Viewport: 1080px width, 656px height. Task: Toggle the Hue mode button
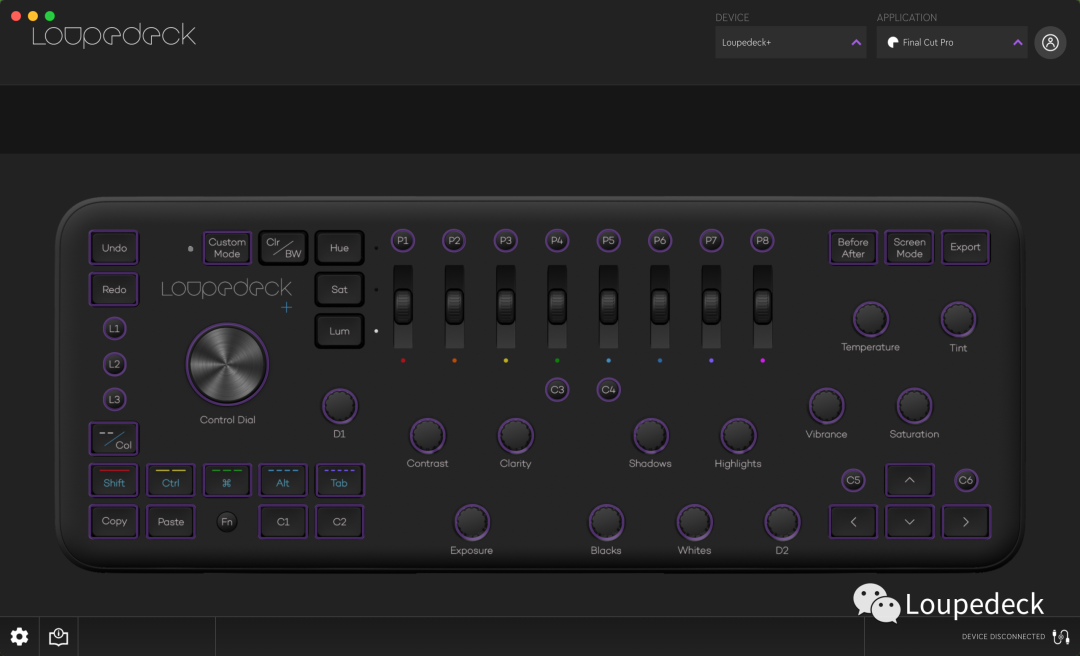[339, 248]
